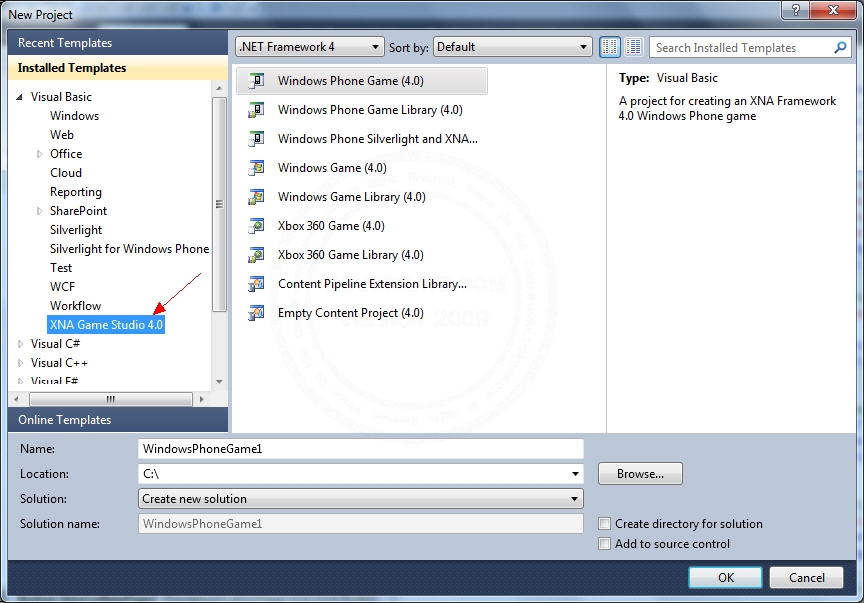Open the Recent Templates section
The image size is (864, 603).
pyautogui.click(x=118, y=43)
